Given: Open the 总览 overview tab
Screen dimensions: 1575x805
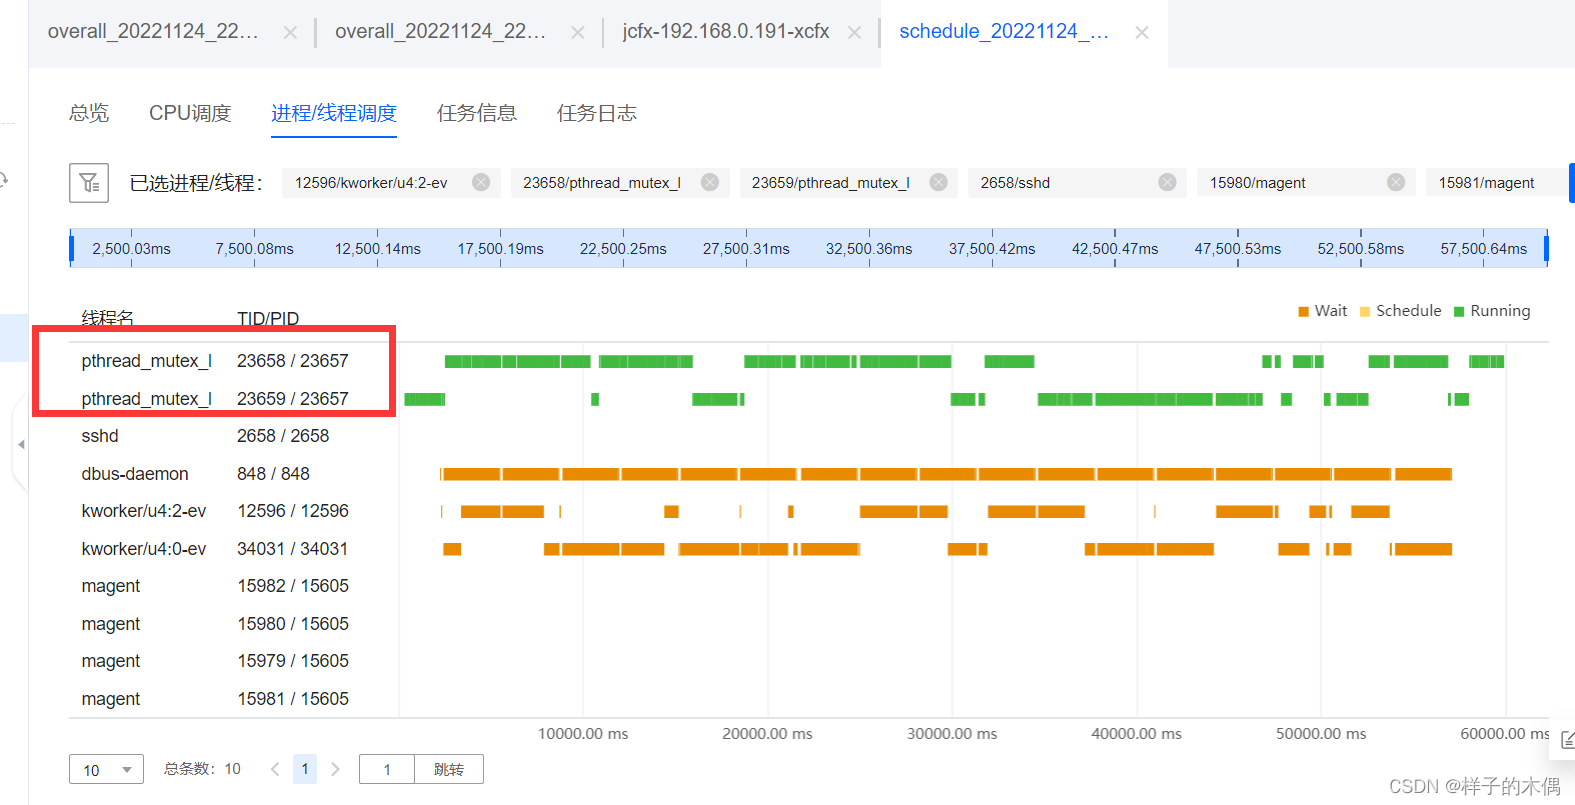Looking at the screenshot, I should [x=89, y=113].
